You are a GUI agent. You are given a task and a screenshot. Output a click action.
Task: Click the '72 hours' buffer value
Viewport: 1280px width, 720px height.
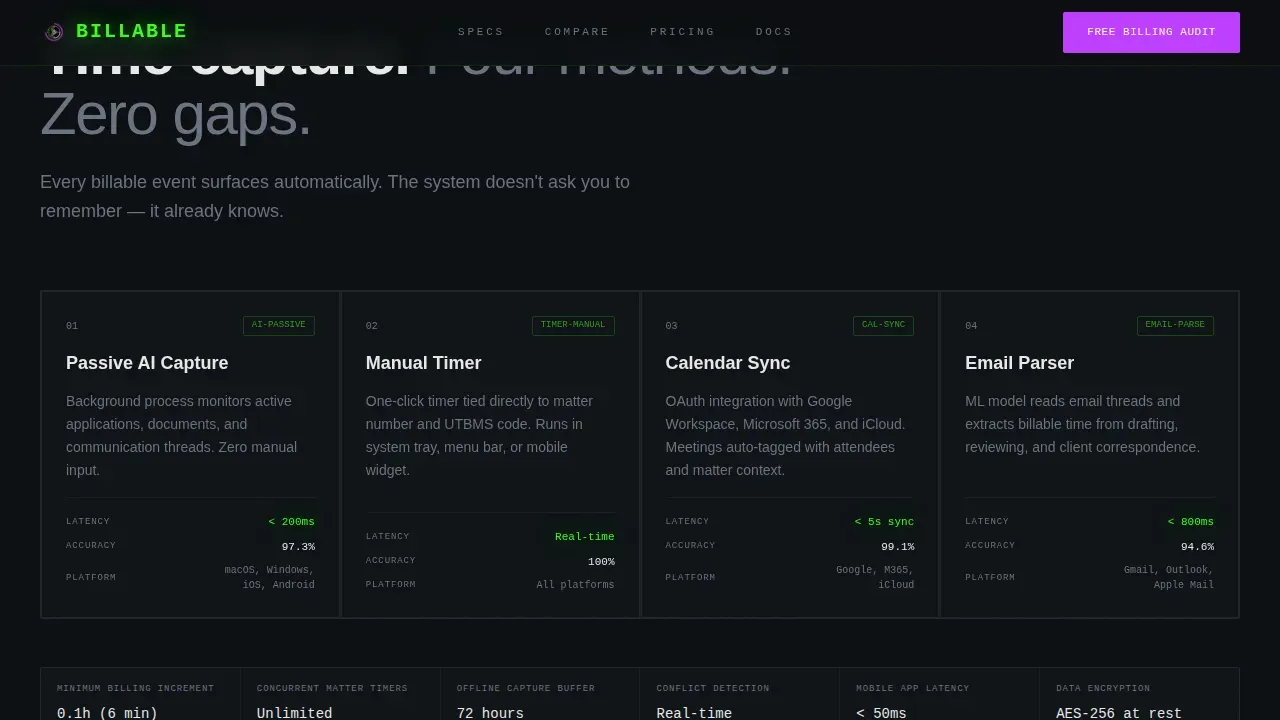tap(490, 713)
